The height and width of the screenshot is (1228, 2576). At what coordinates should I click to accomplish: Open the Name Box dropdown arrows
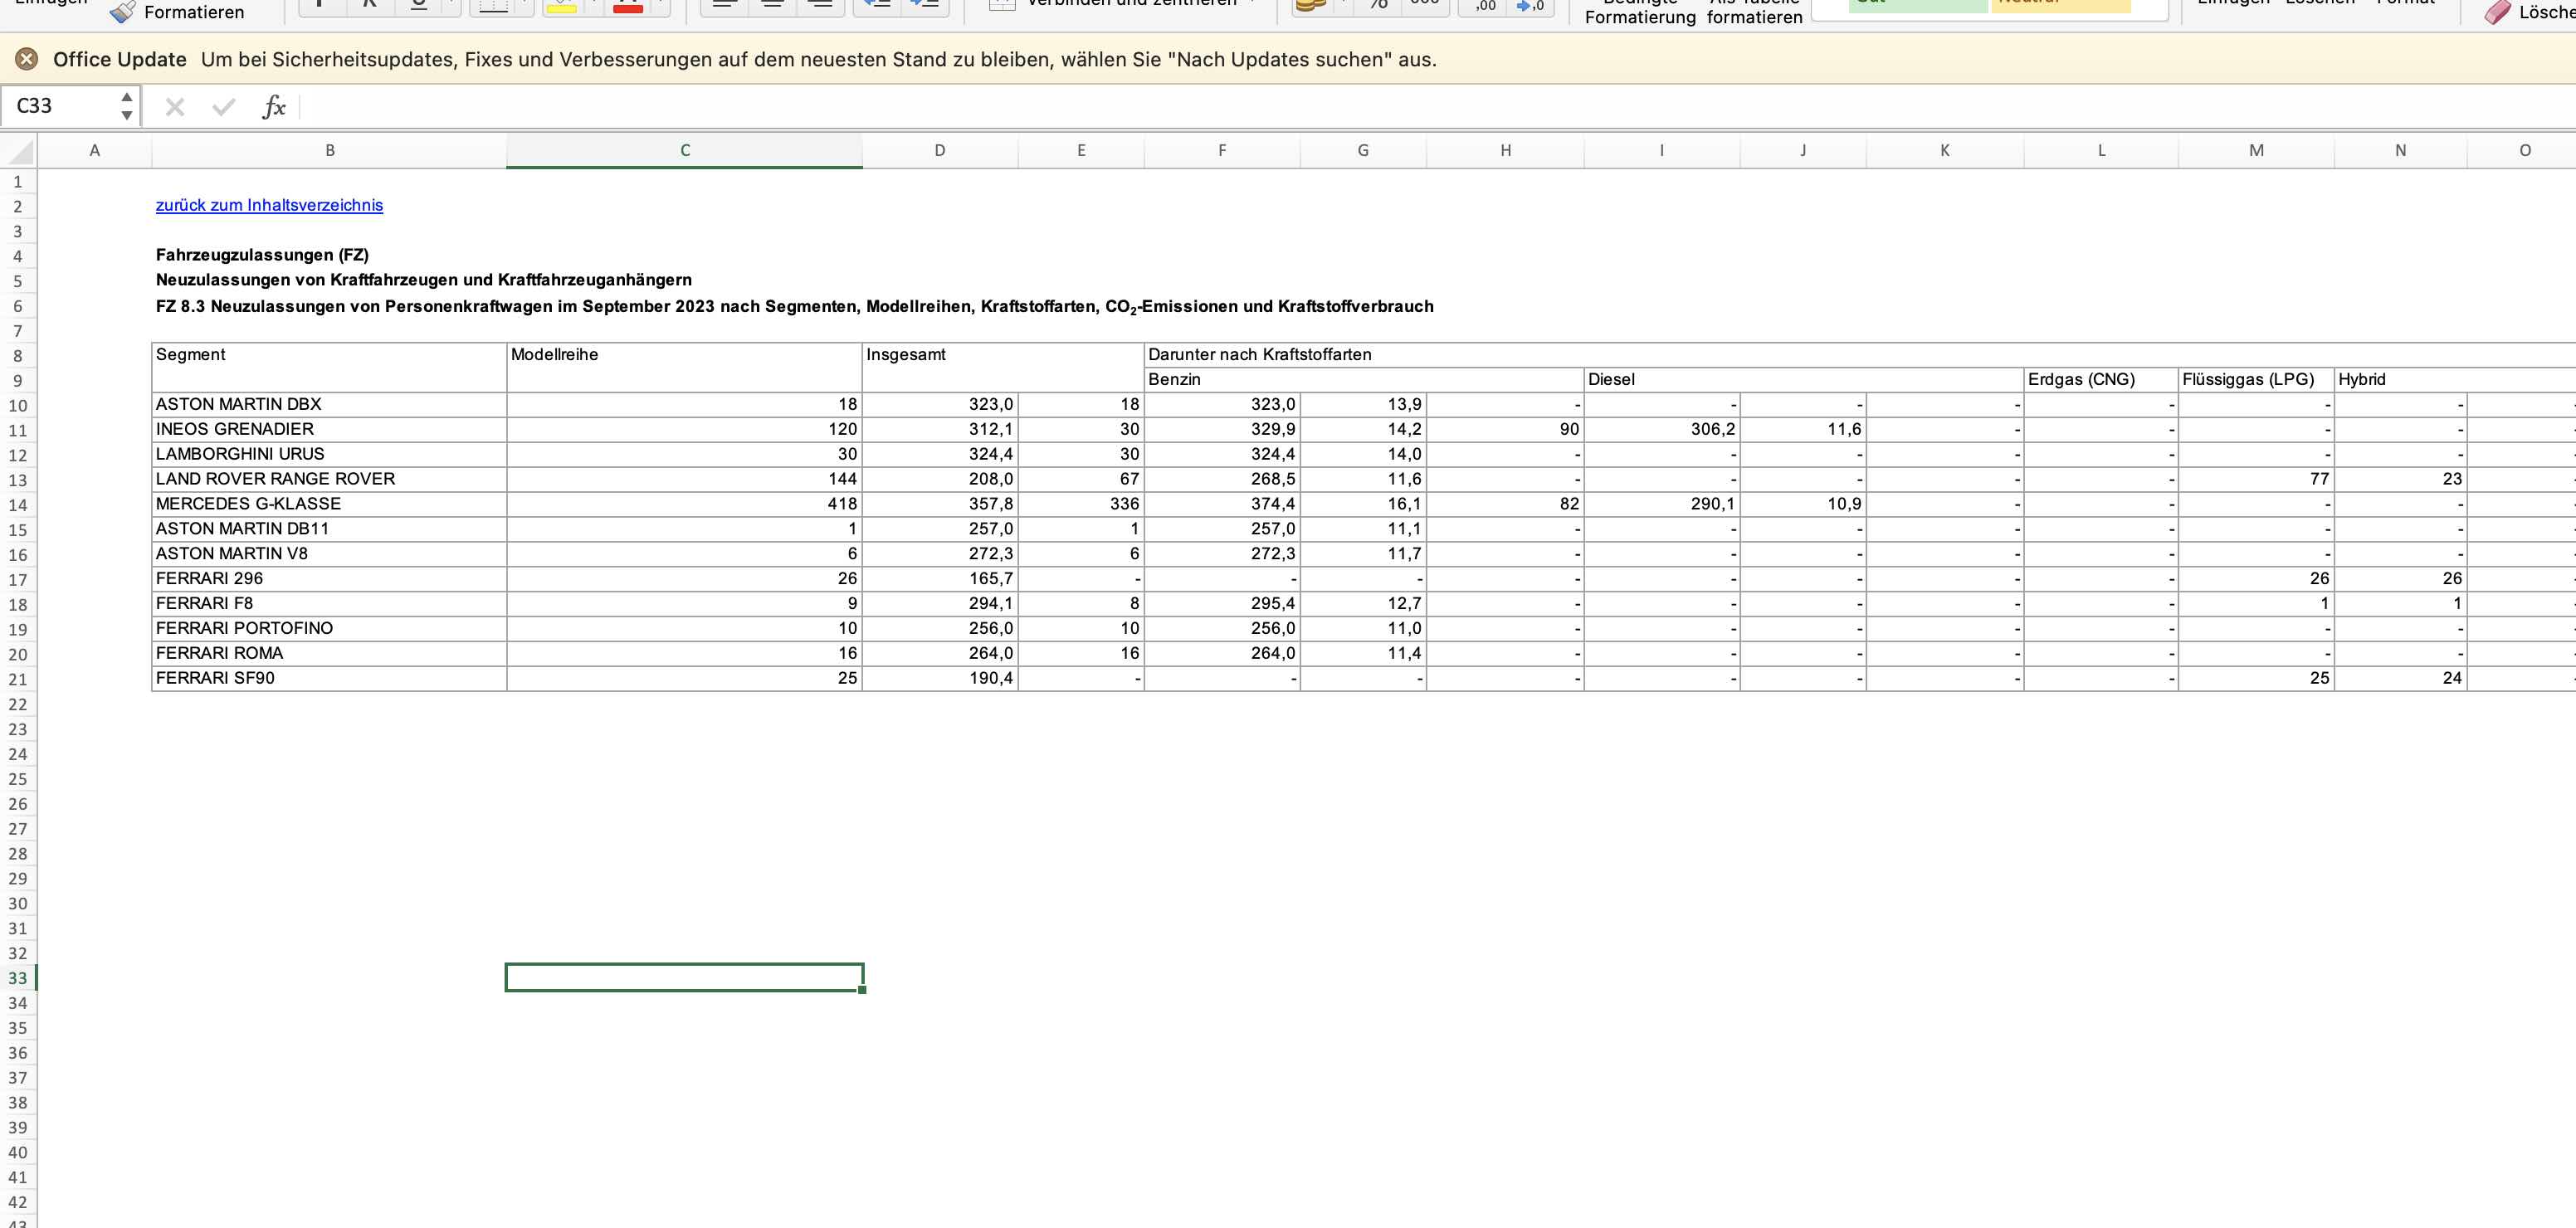pyautogui.click(x=126, y=106)
